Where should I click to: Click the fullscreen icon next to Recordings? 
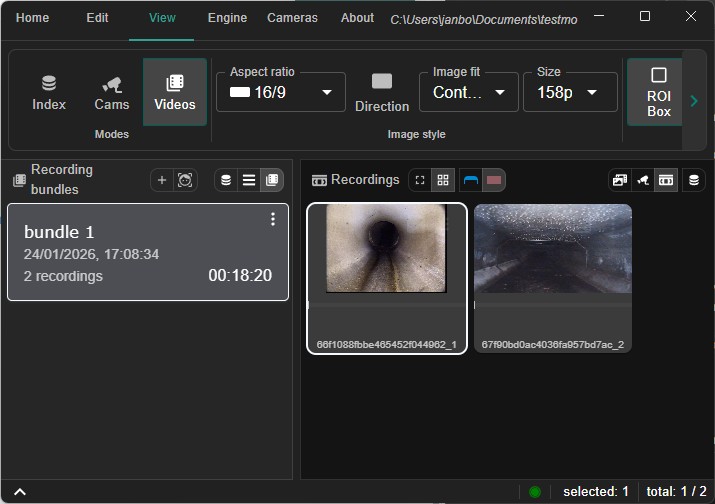click(x=420, y=180)
